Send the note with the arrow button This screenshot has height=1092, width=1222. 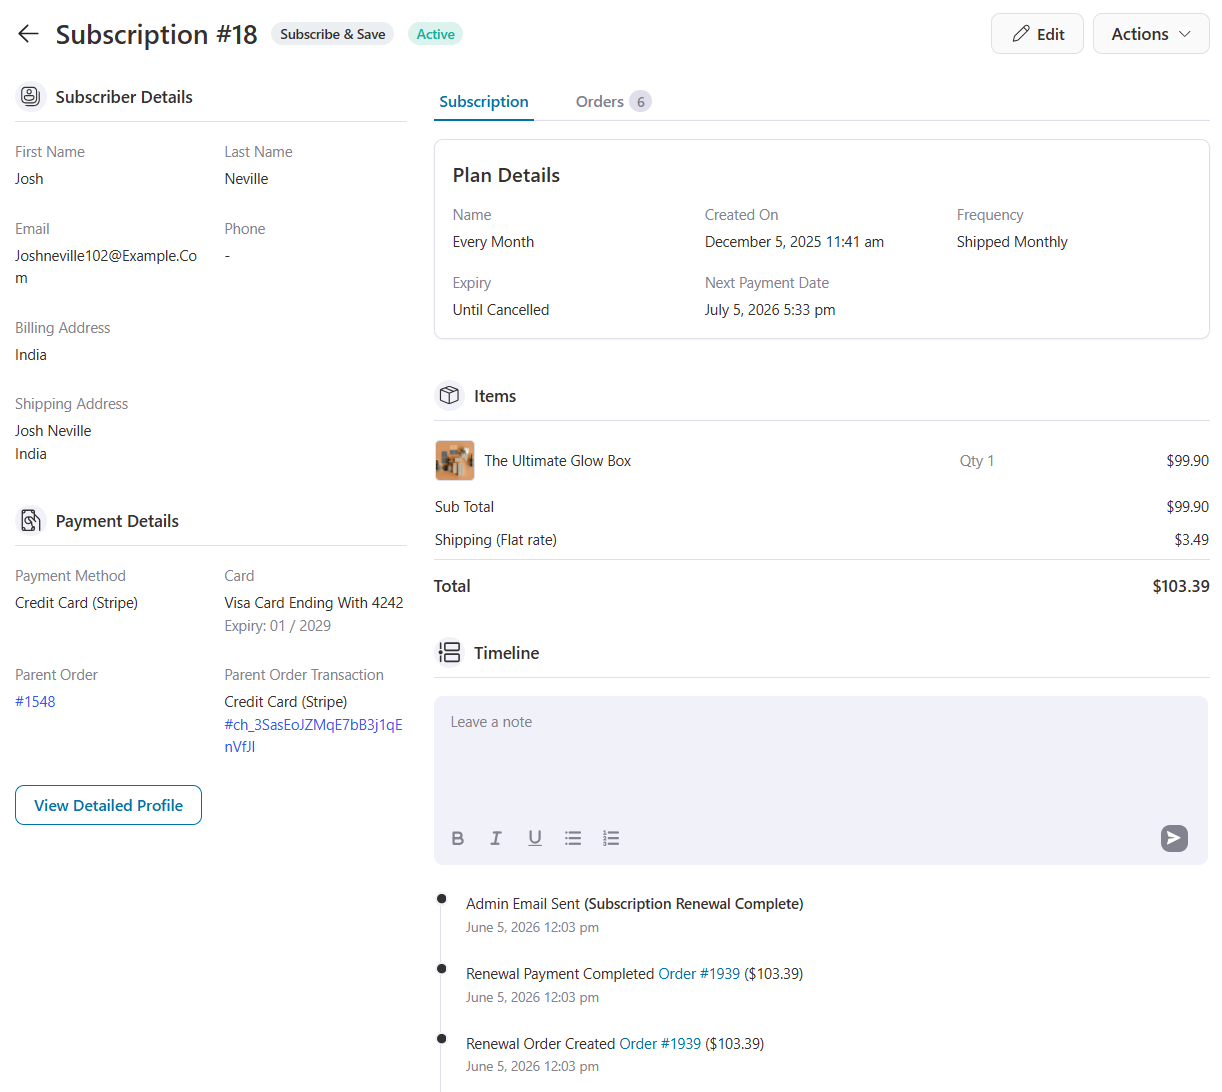coord(1174,838)
